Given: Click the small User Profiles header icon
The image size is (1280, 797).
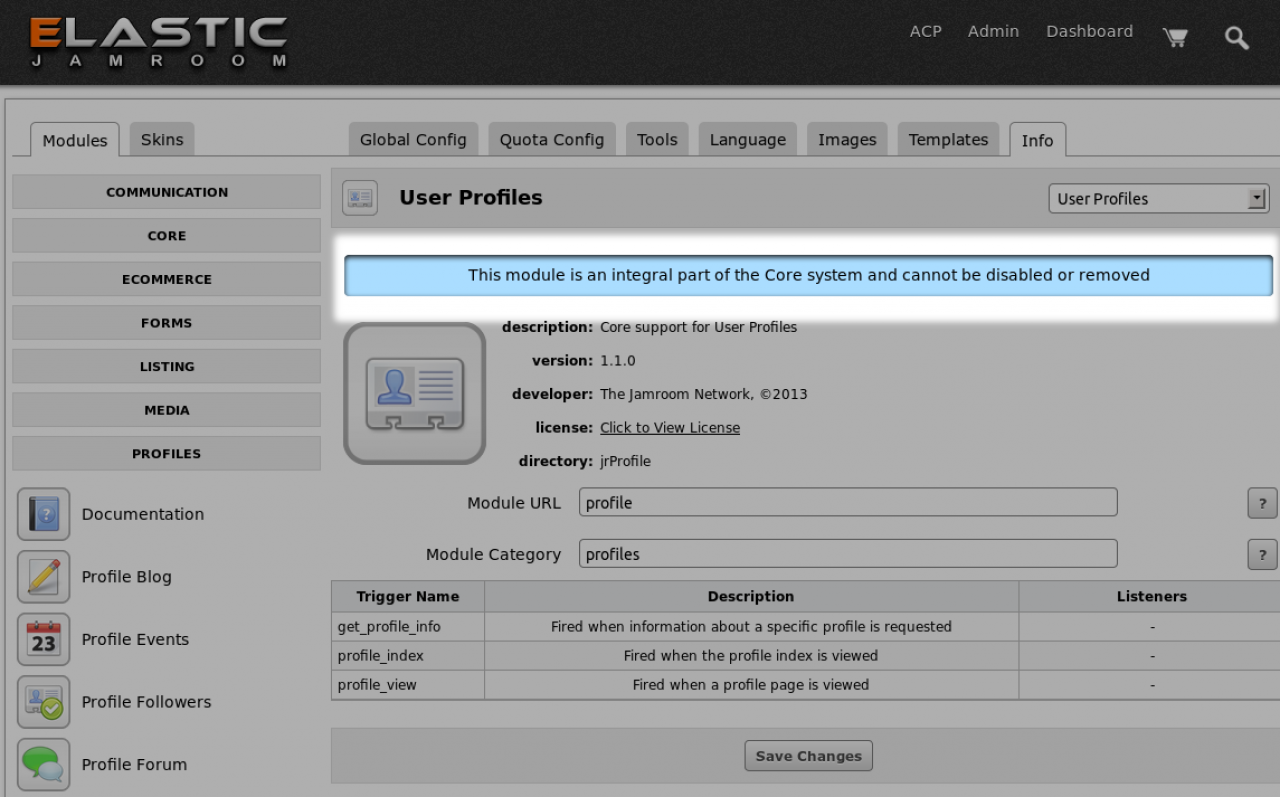Looking at the screenshot, I should (360, 198).
